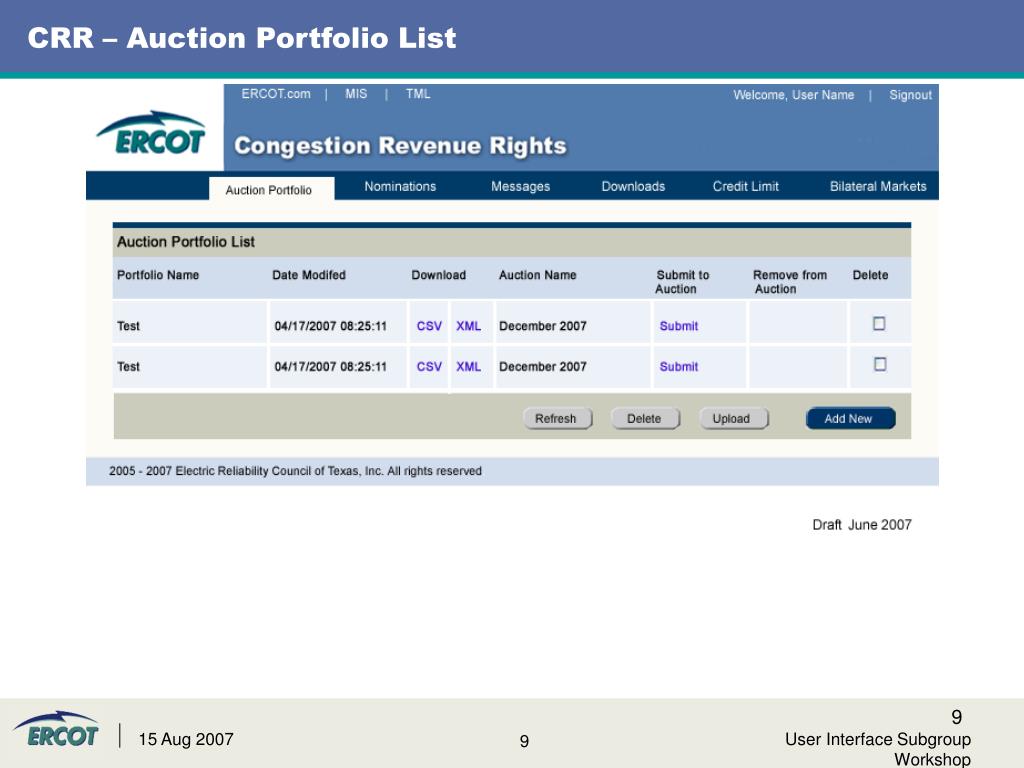Open the ERCOT.com link
The height and width of the screenshot is (768, 1024).
[276, 94]
